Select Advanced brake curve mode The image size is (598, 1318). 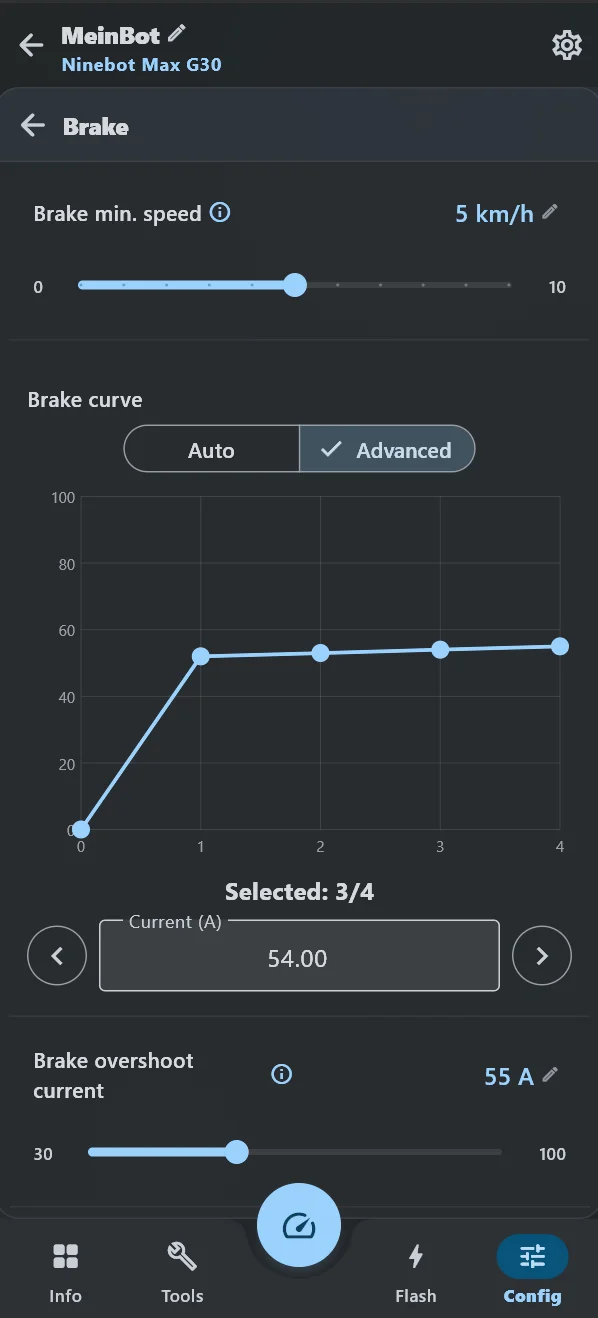(387, 450)
